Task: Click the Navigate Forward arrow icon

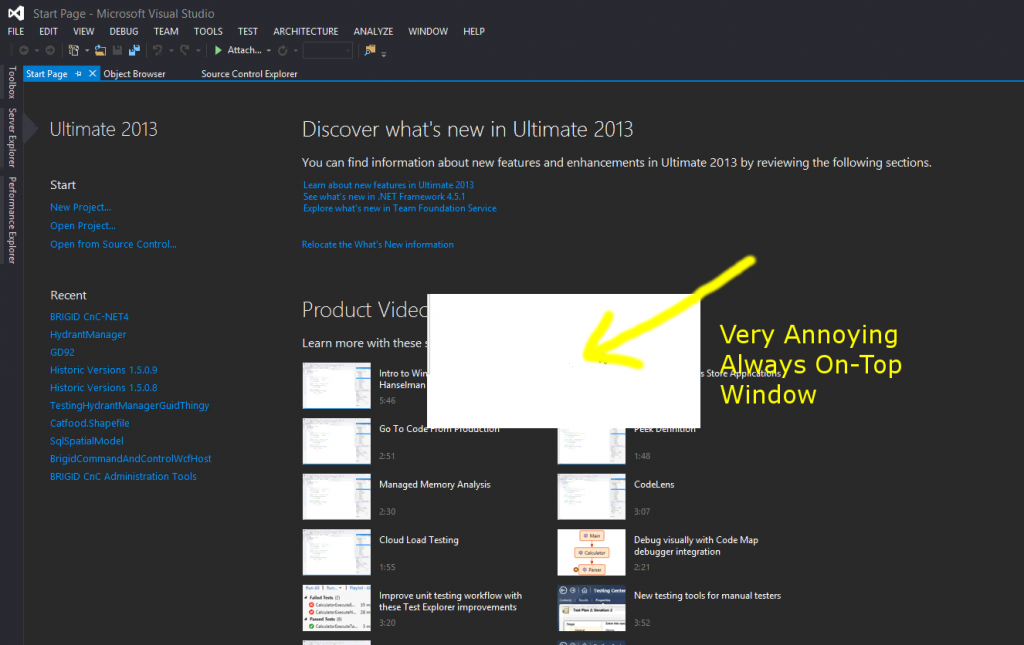Action: [x=50, y=50]
